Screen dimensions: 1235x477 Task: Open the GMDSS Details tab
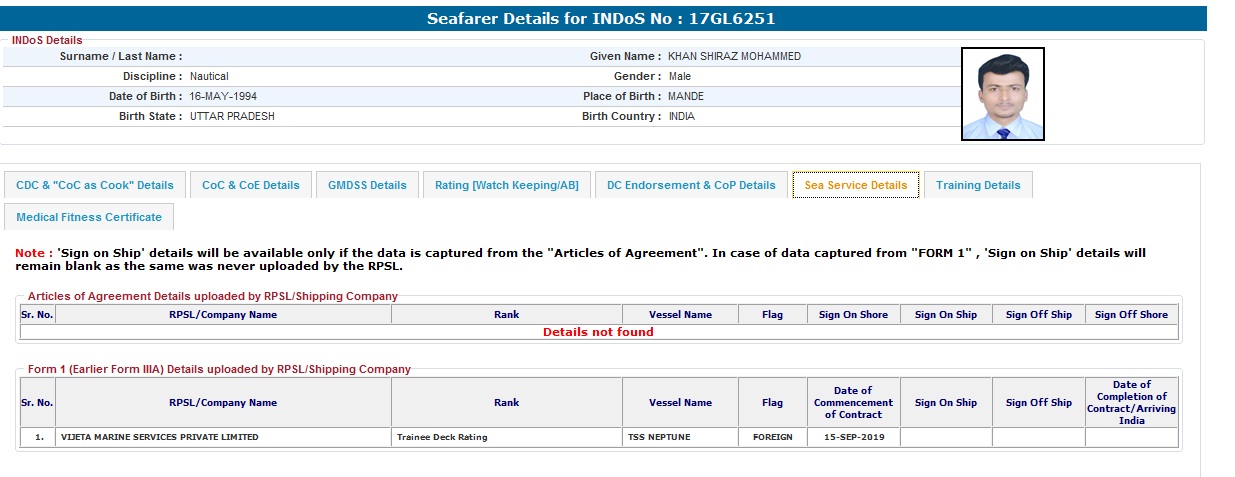(x=367, y=185)
